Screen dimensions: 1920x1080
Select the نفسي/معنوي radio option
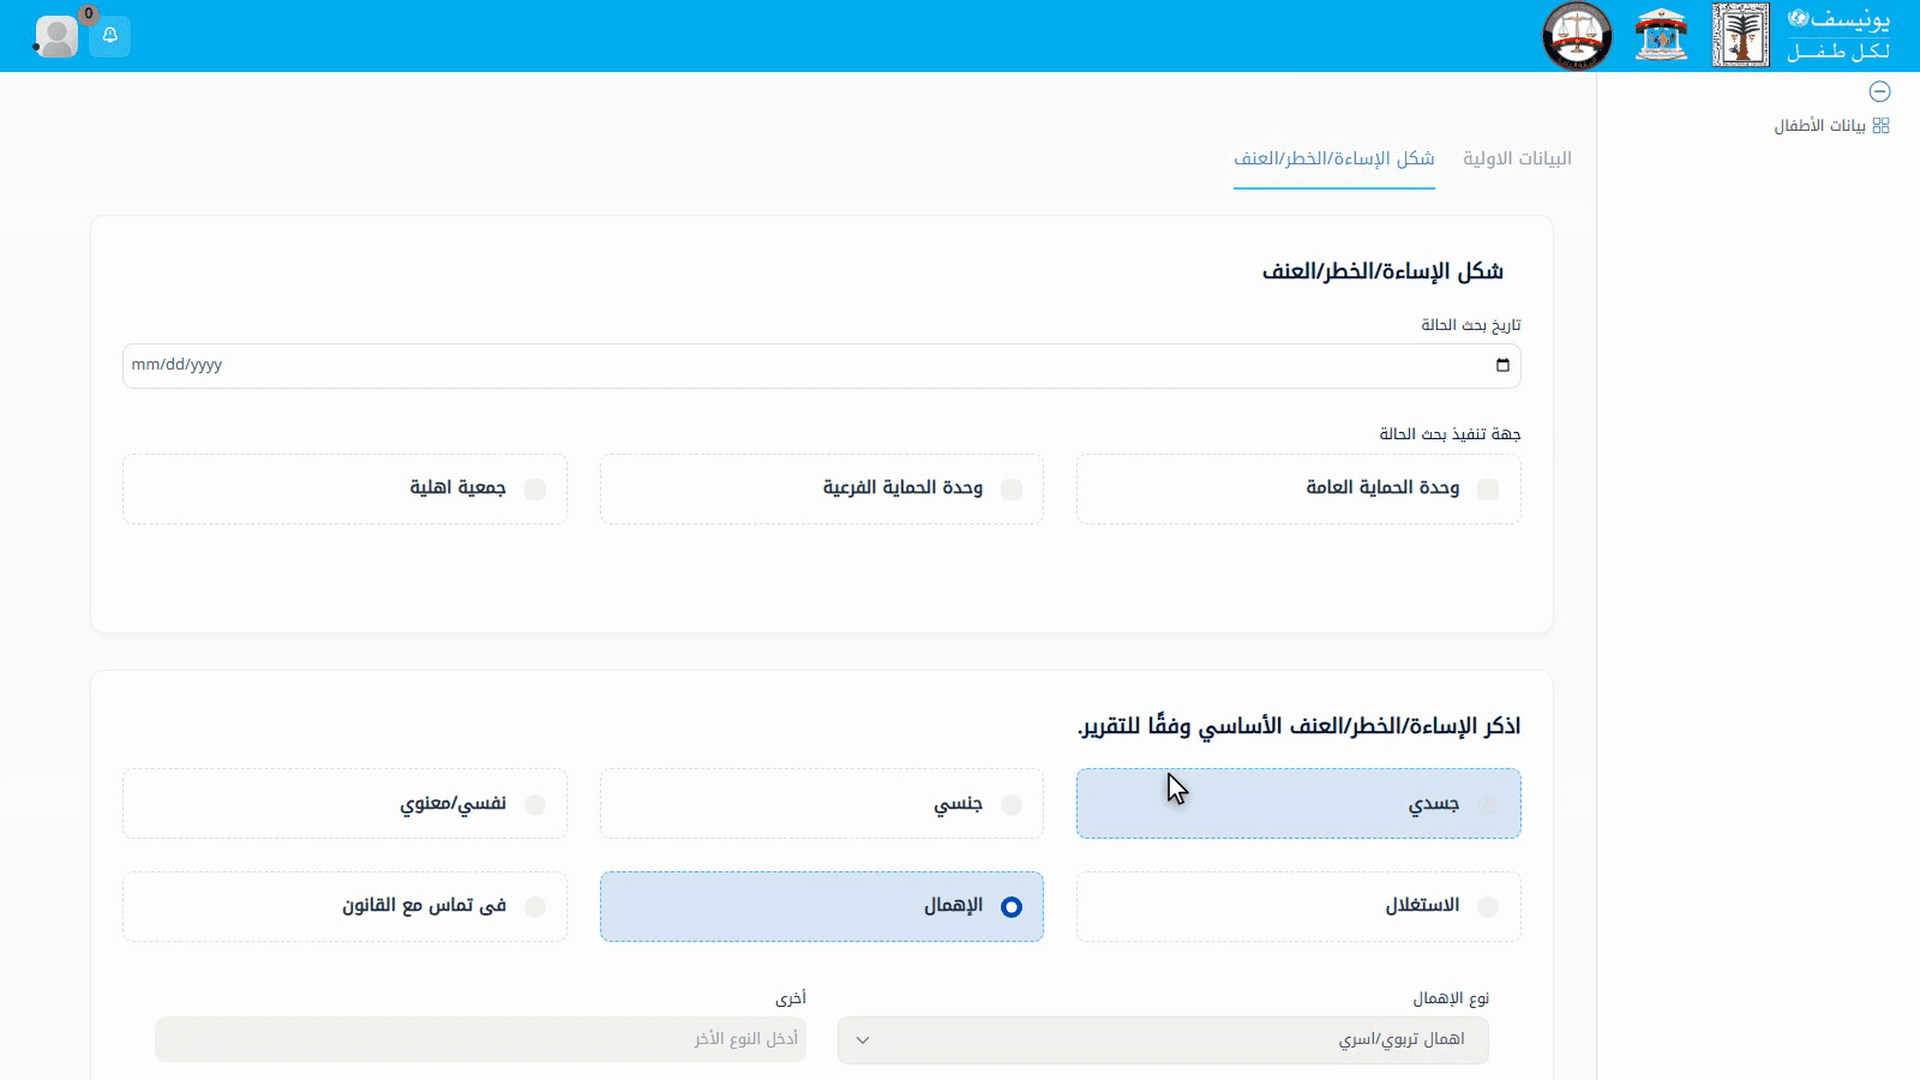click(x=535, y=805)
